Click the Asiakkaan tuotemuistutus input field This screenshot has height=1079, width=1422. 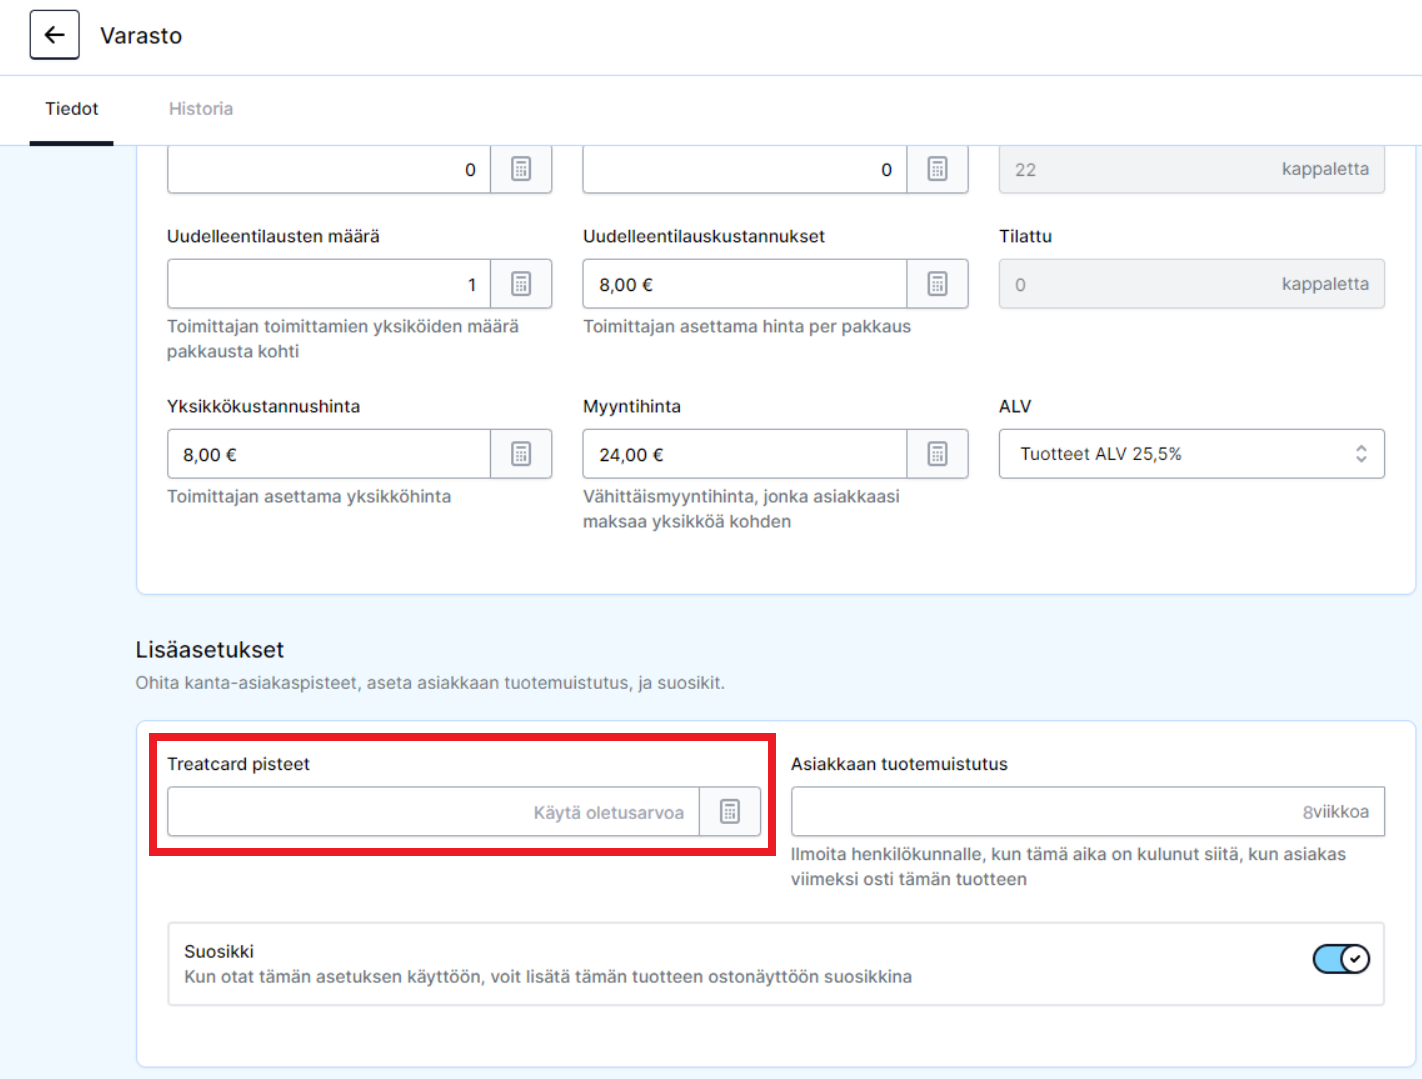(1088, 811)
